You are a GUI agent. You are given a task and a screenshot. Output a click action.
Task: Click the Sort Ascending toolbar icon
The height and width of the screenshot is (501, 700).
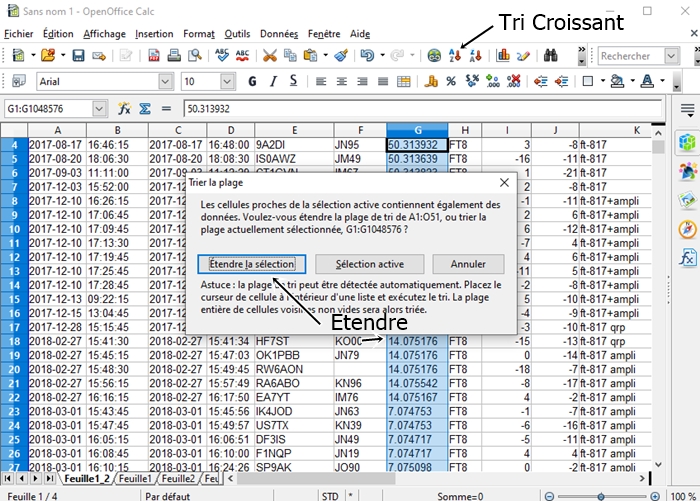pyautogui.click(x=455, y=55)
